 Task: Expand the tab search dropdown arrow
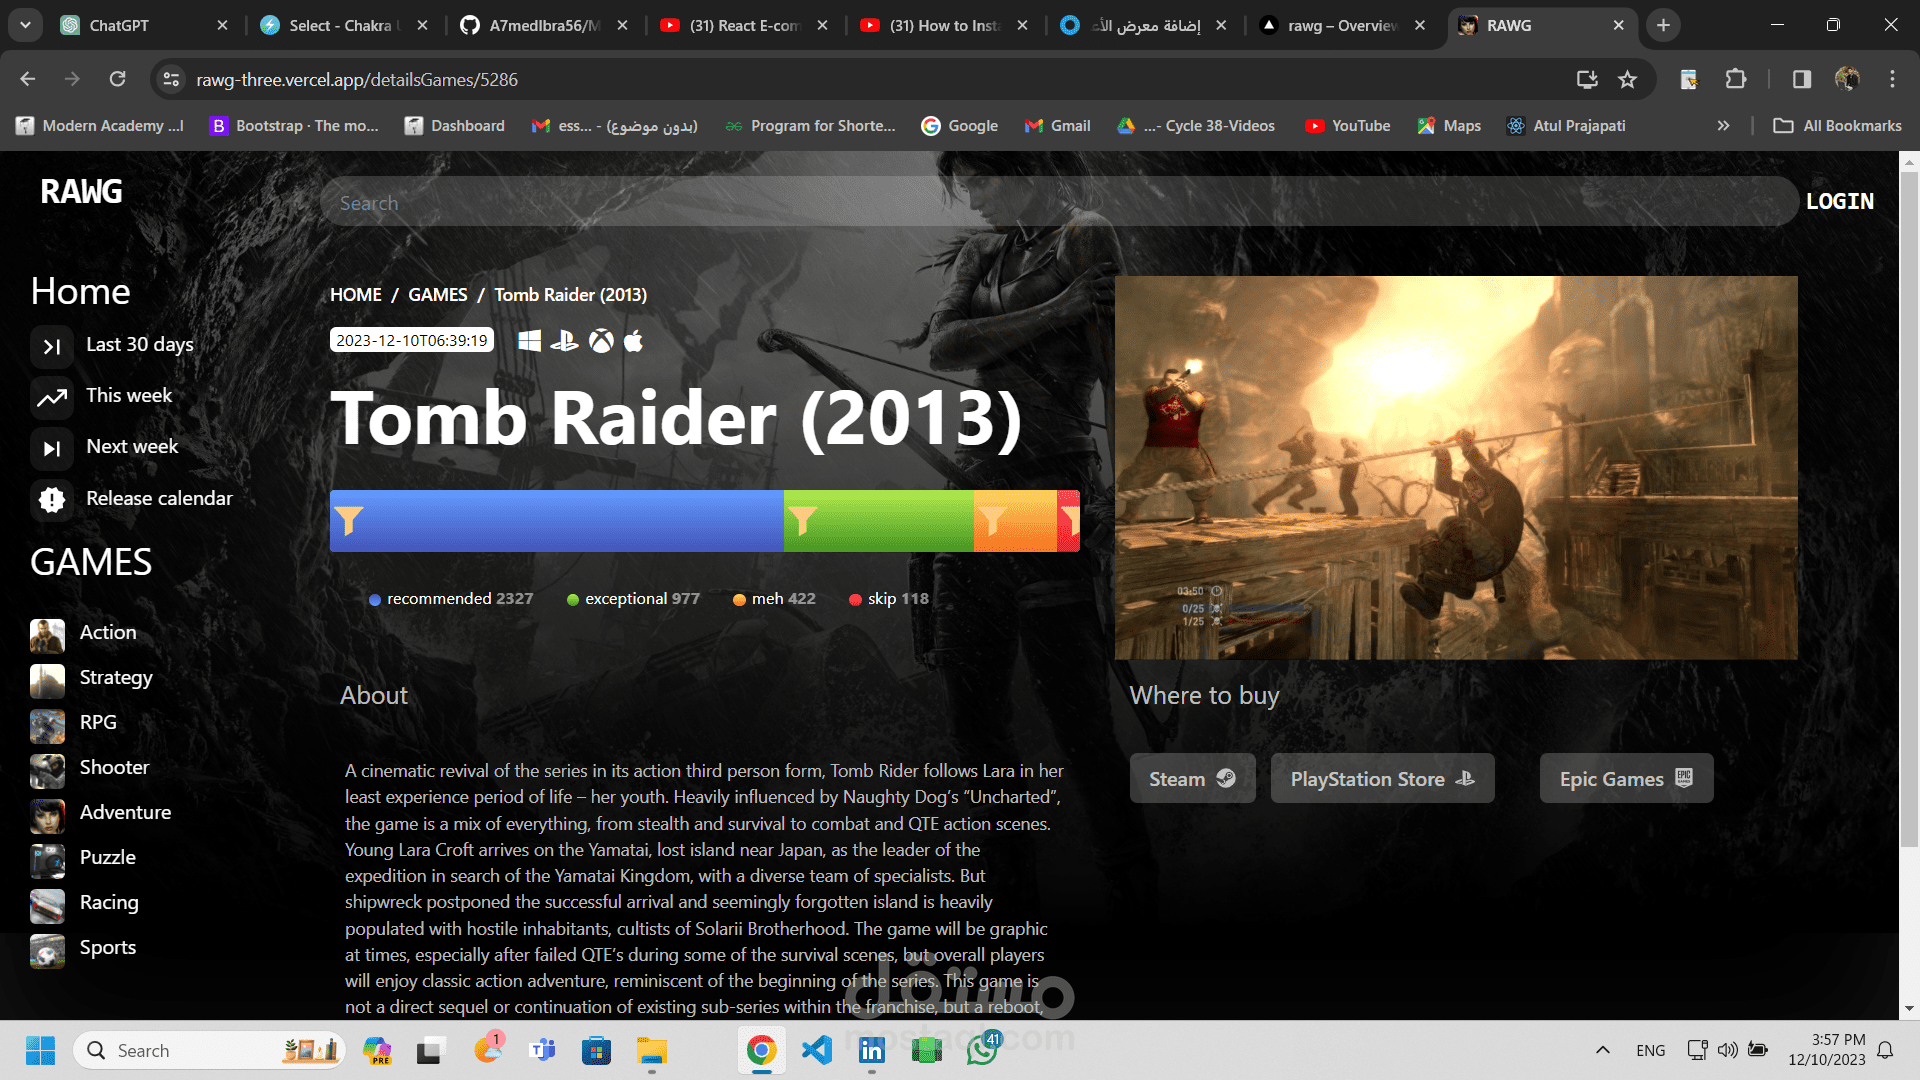25,25
